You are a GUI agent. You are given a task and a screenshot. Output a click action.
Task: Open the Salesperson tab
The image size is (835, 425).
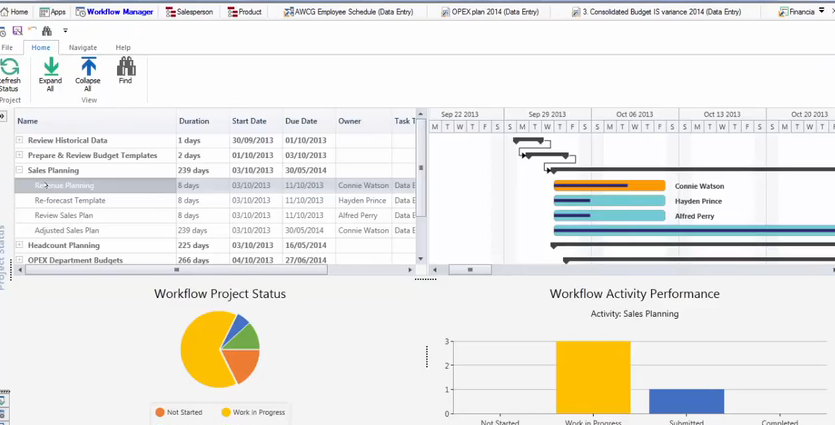(x=189, y=12)
